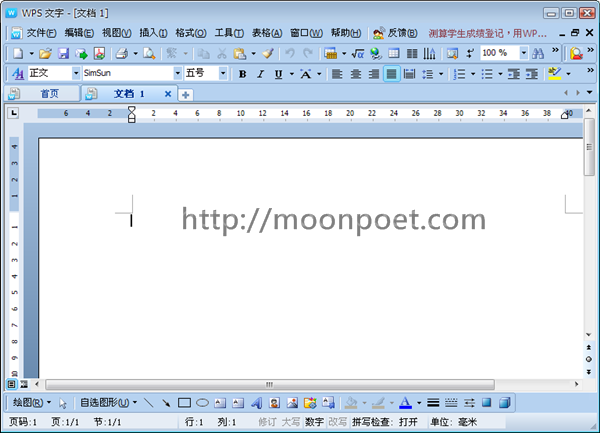
Task: Set columns layout icon
Action: (x=412, y=53)
